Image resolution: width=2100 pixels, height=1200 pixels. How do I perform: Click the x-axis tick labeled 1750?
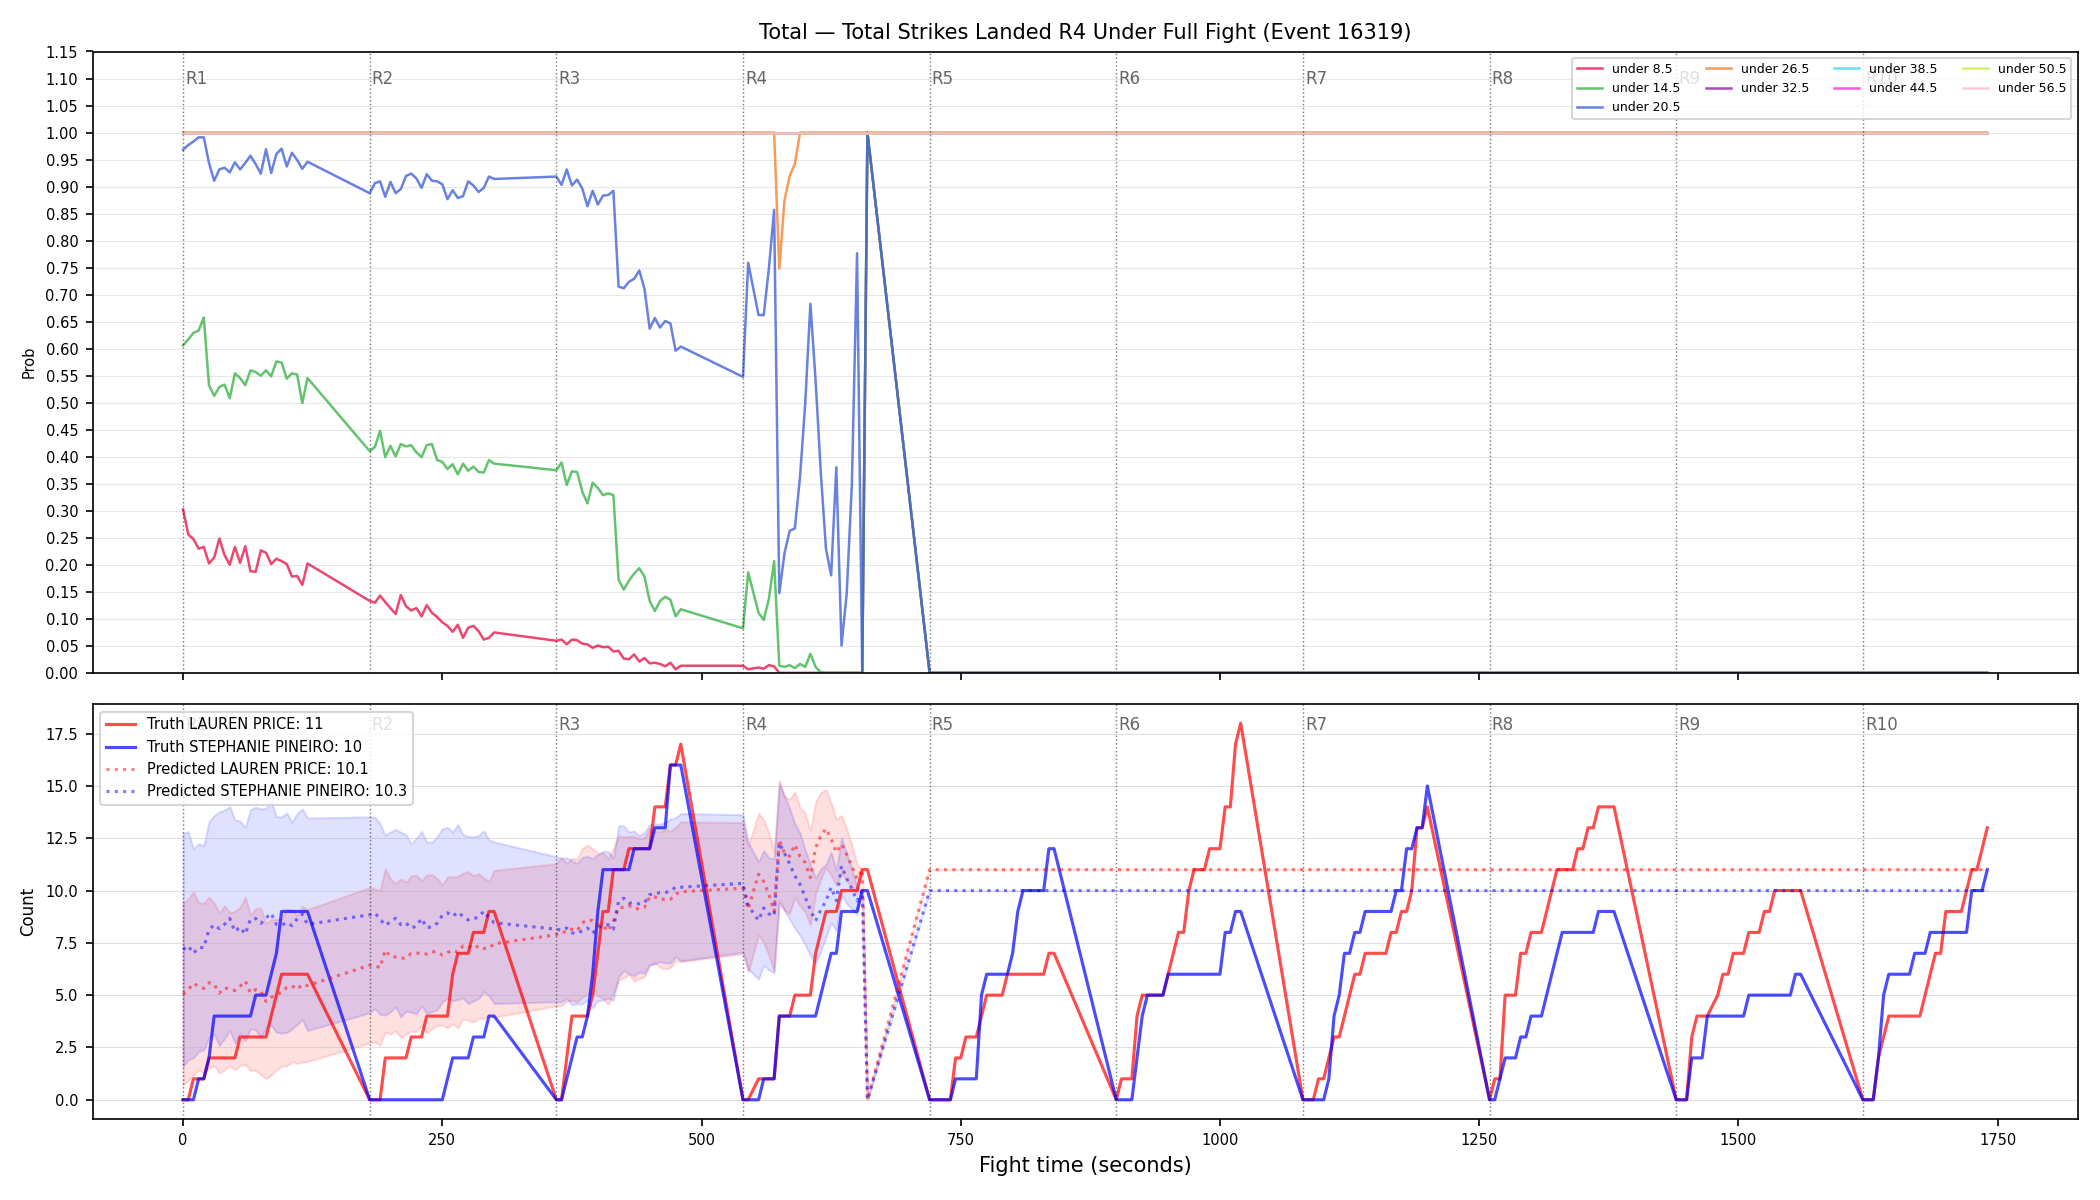pyautogui.click(x=1998, y=1139)
